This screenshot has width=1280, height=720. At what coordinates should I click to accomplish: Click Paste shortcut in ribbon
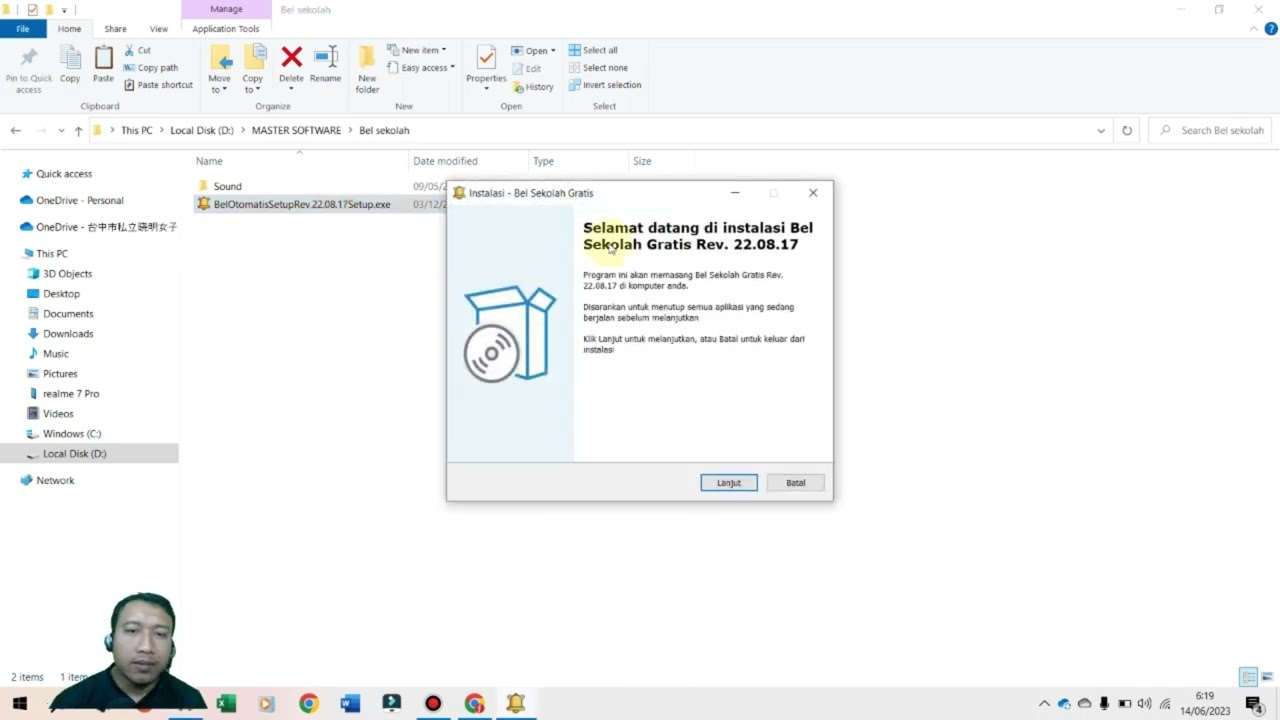(x=159, y=85)
